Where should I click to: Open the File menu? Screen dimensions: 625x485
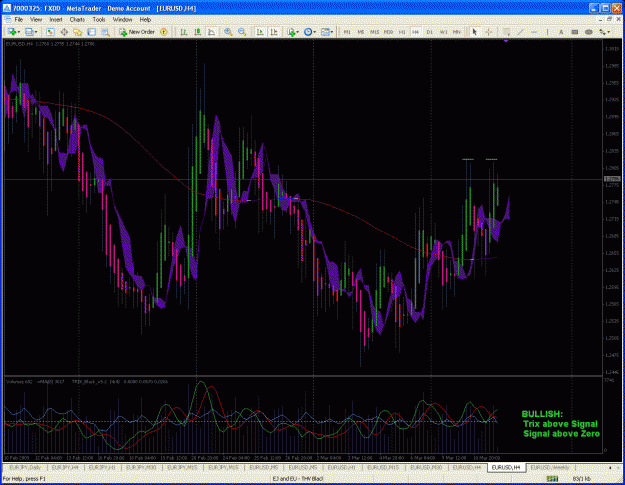click(19, 20)
